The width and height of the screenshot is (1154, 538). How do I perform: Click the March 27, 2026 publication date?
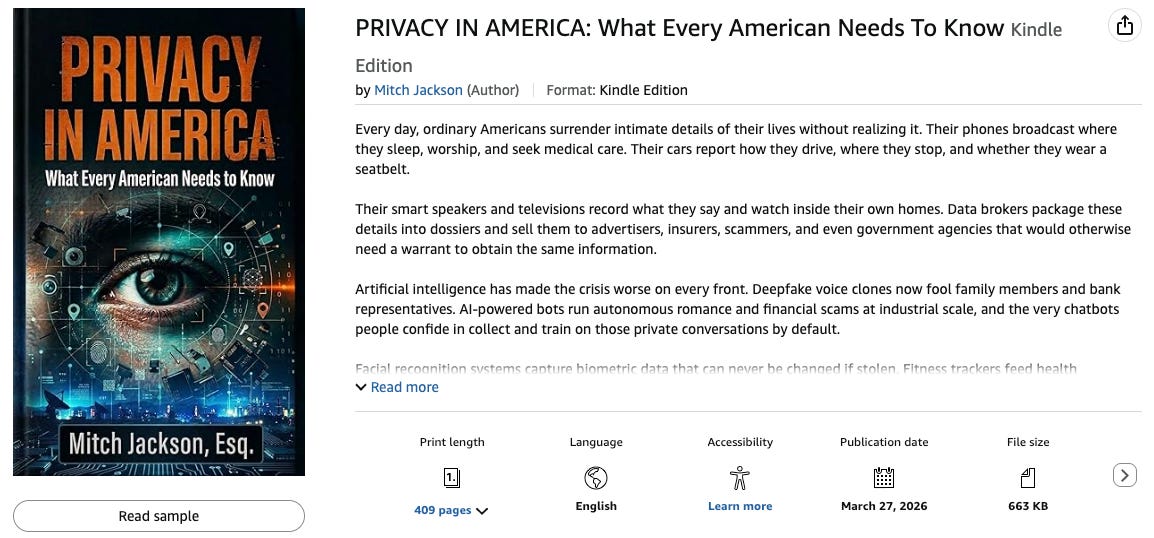click(x=884, y=506)
